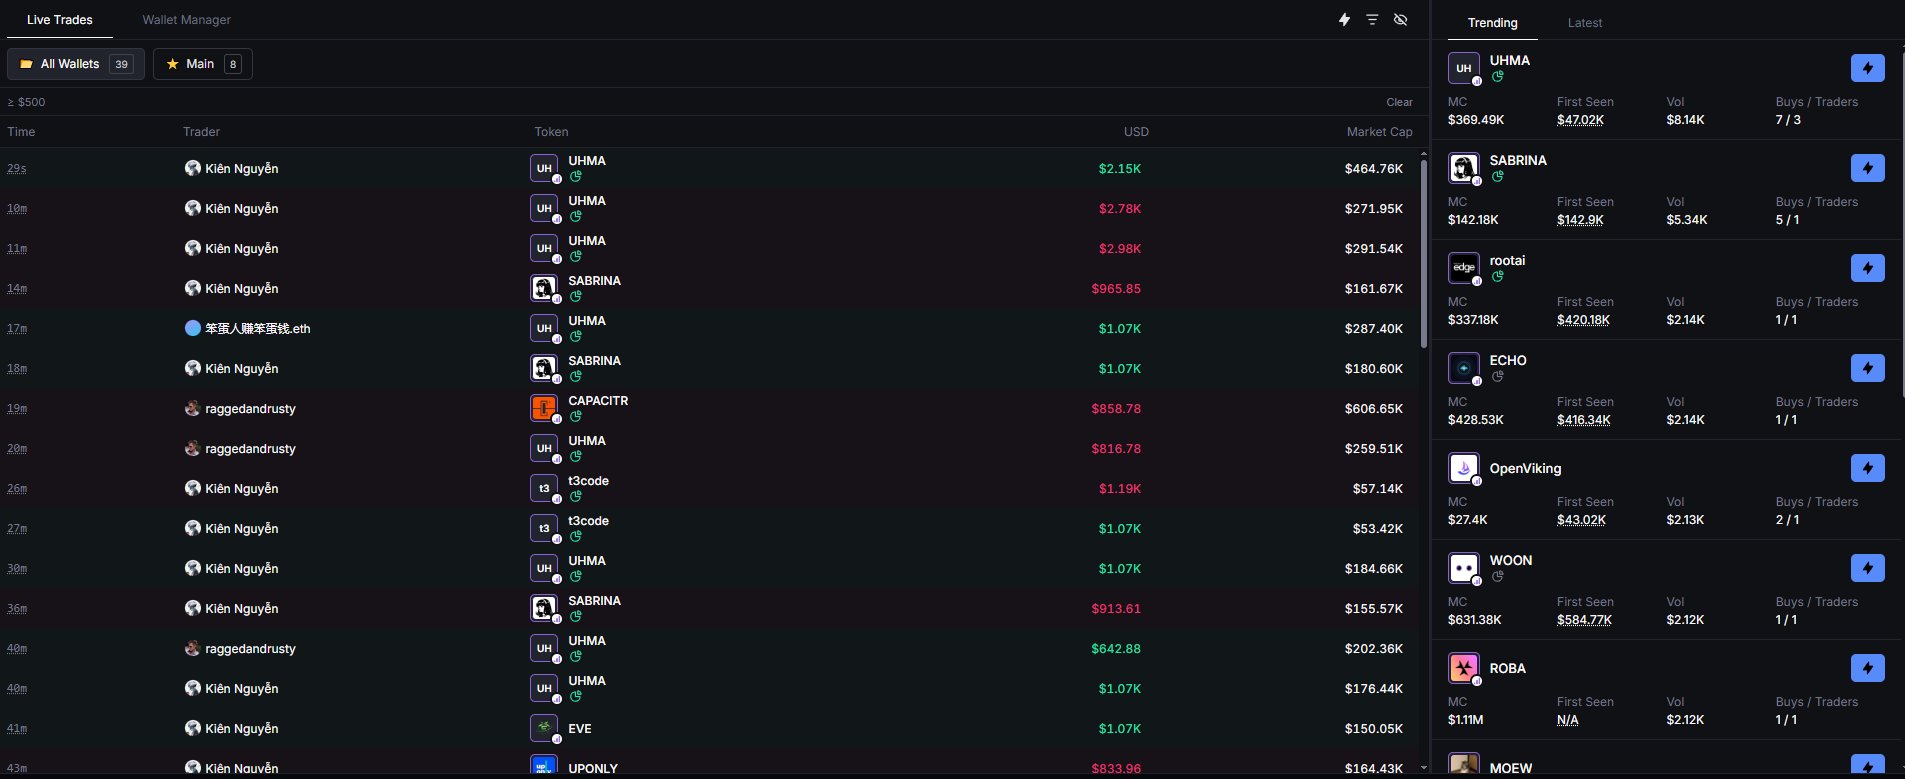
Task: Click the lightning quick-buy icon in the top toolbar
Action: click(x=1344, y=20)
